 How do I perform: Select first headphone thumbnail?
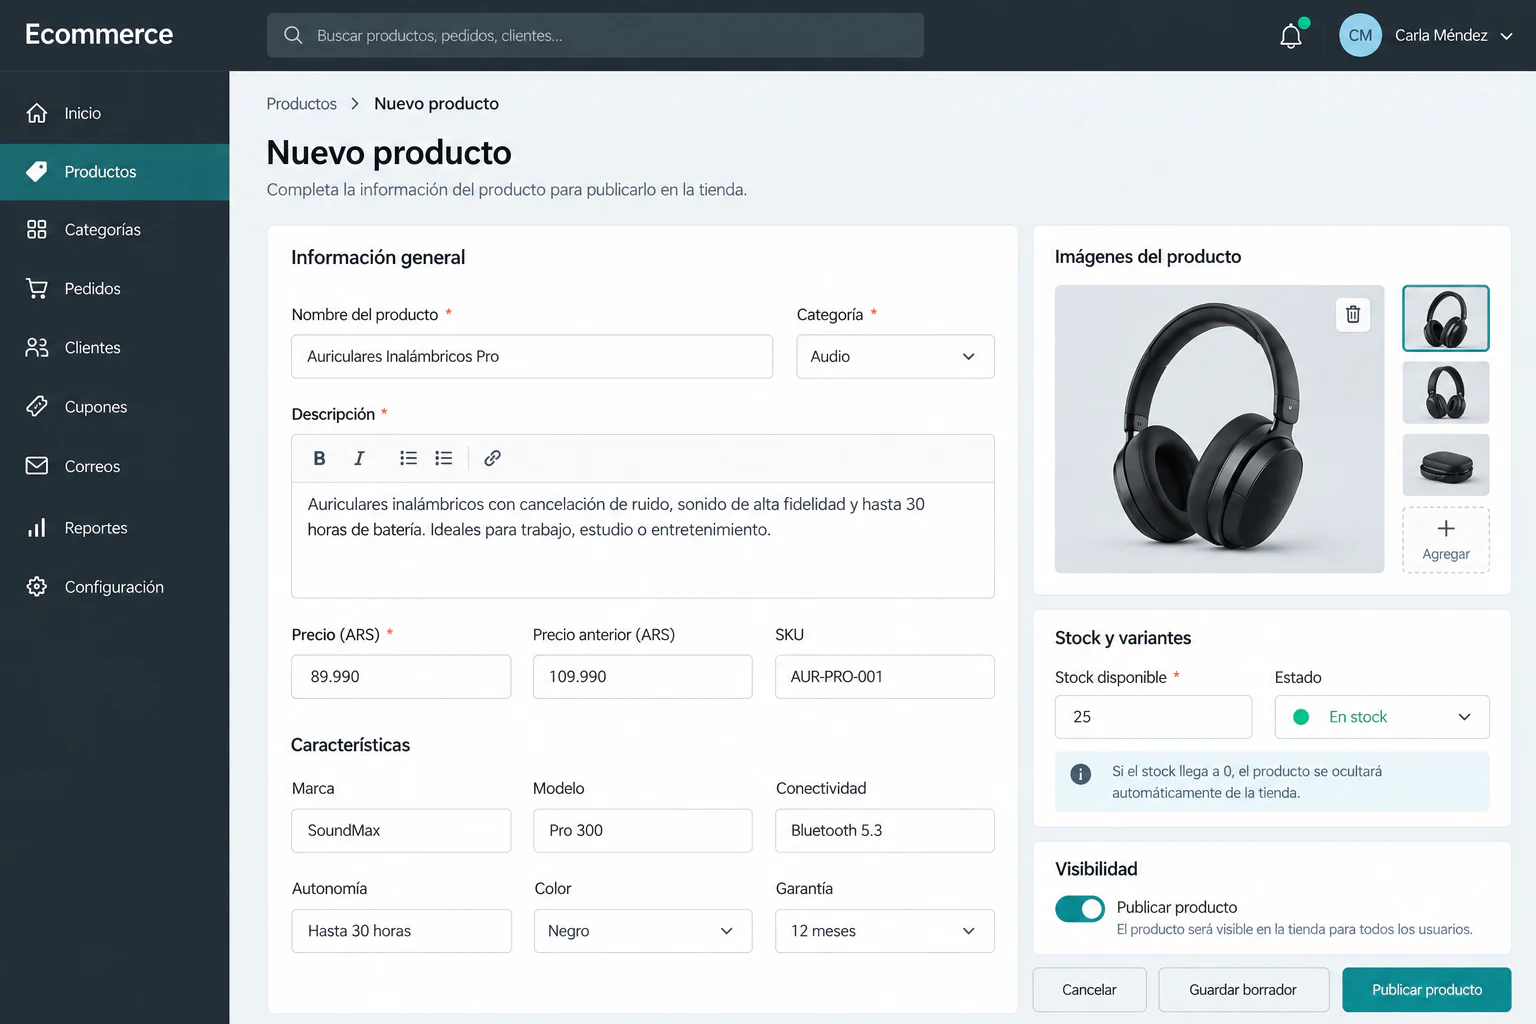[x=1446, y=318]
